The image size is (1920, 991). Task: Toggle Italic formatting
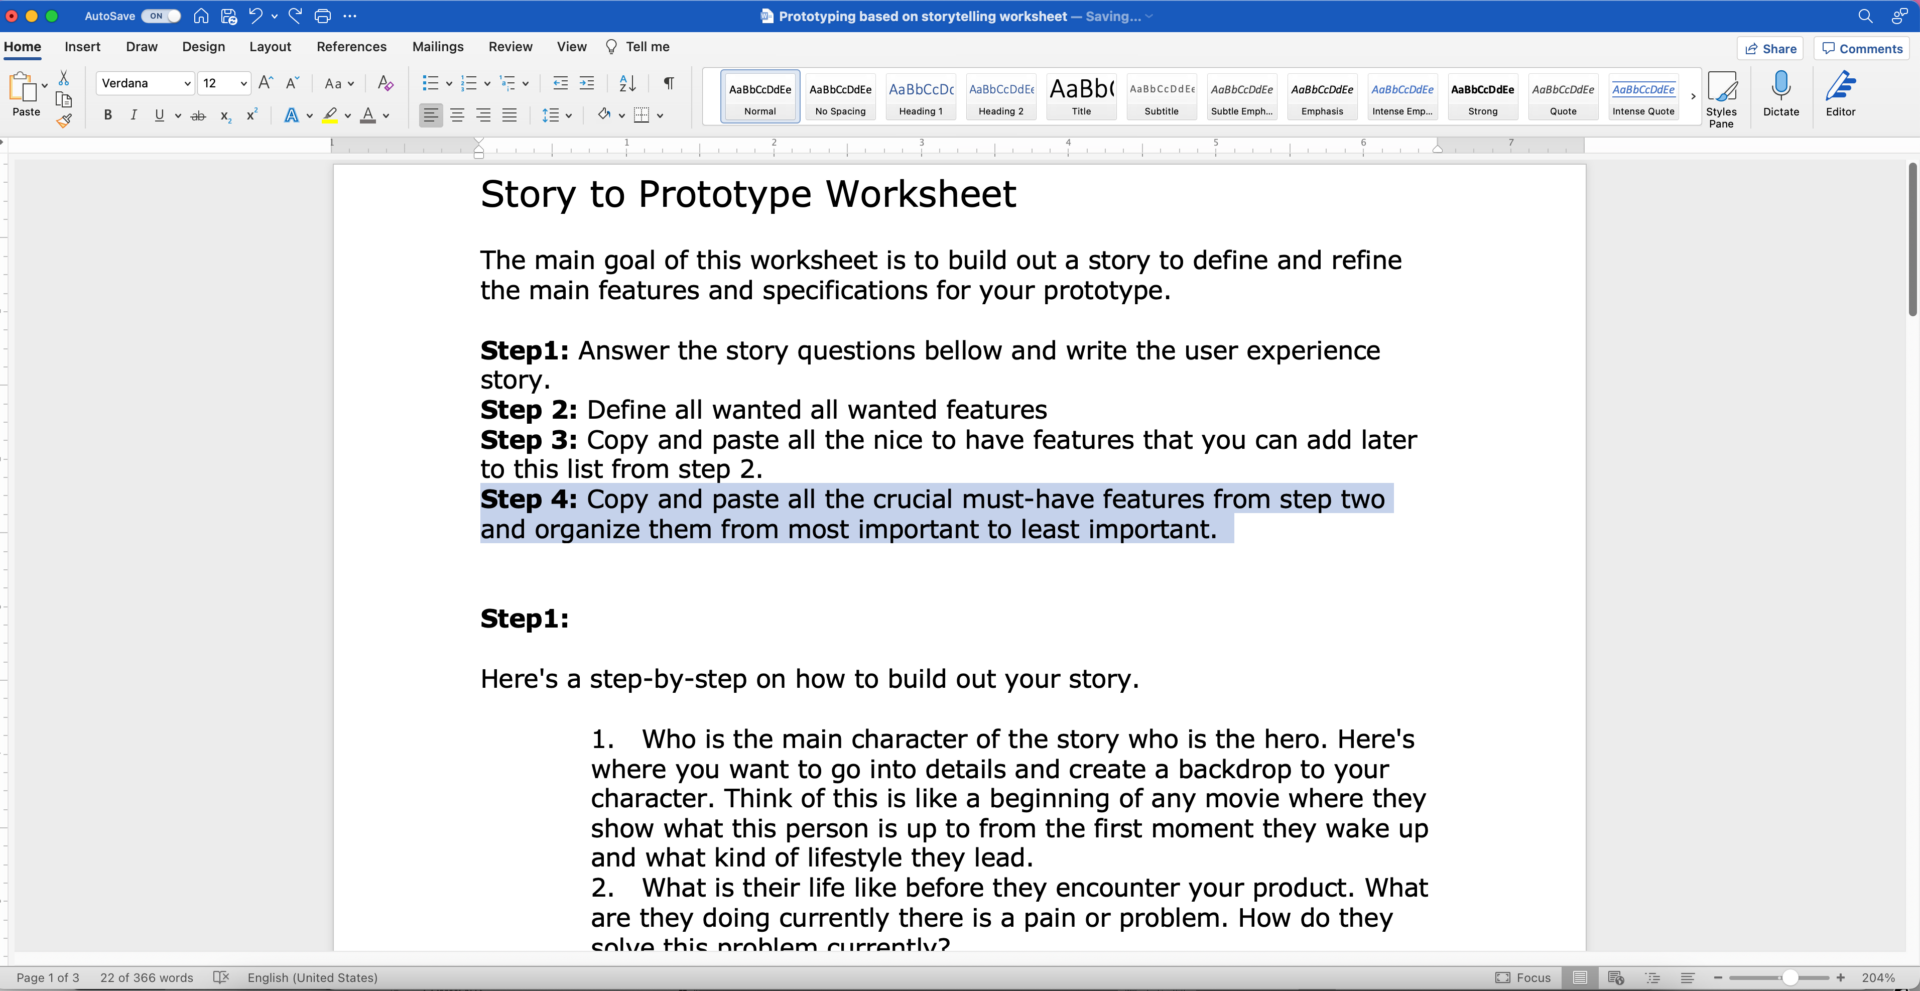click(134, 116)
